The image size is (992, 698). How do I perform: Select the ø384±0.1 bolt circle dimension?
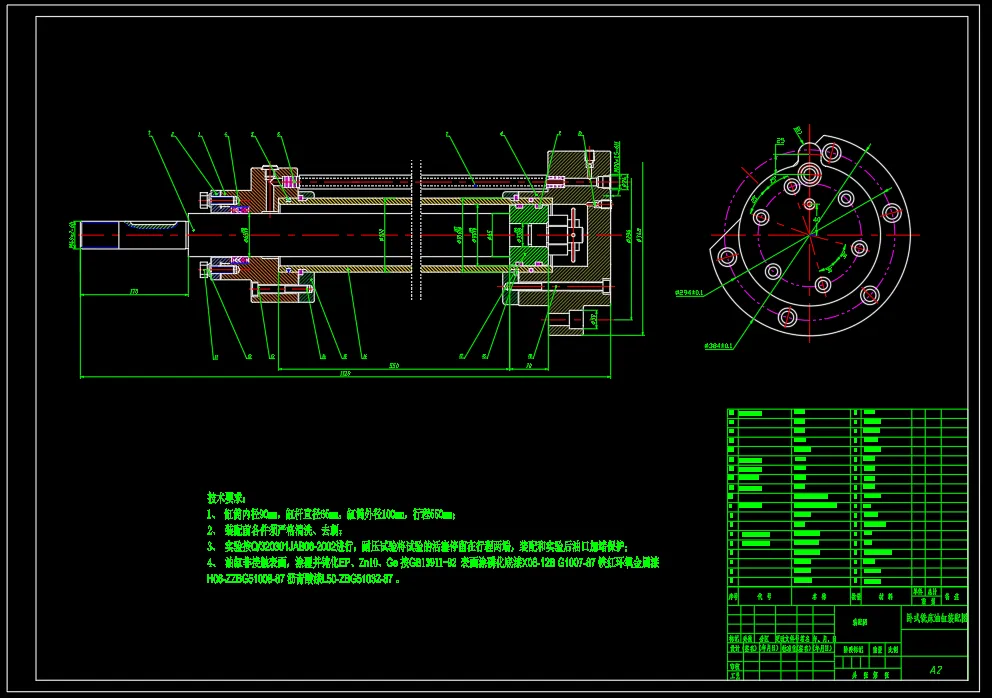point(719,346)
